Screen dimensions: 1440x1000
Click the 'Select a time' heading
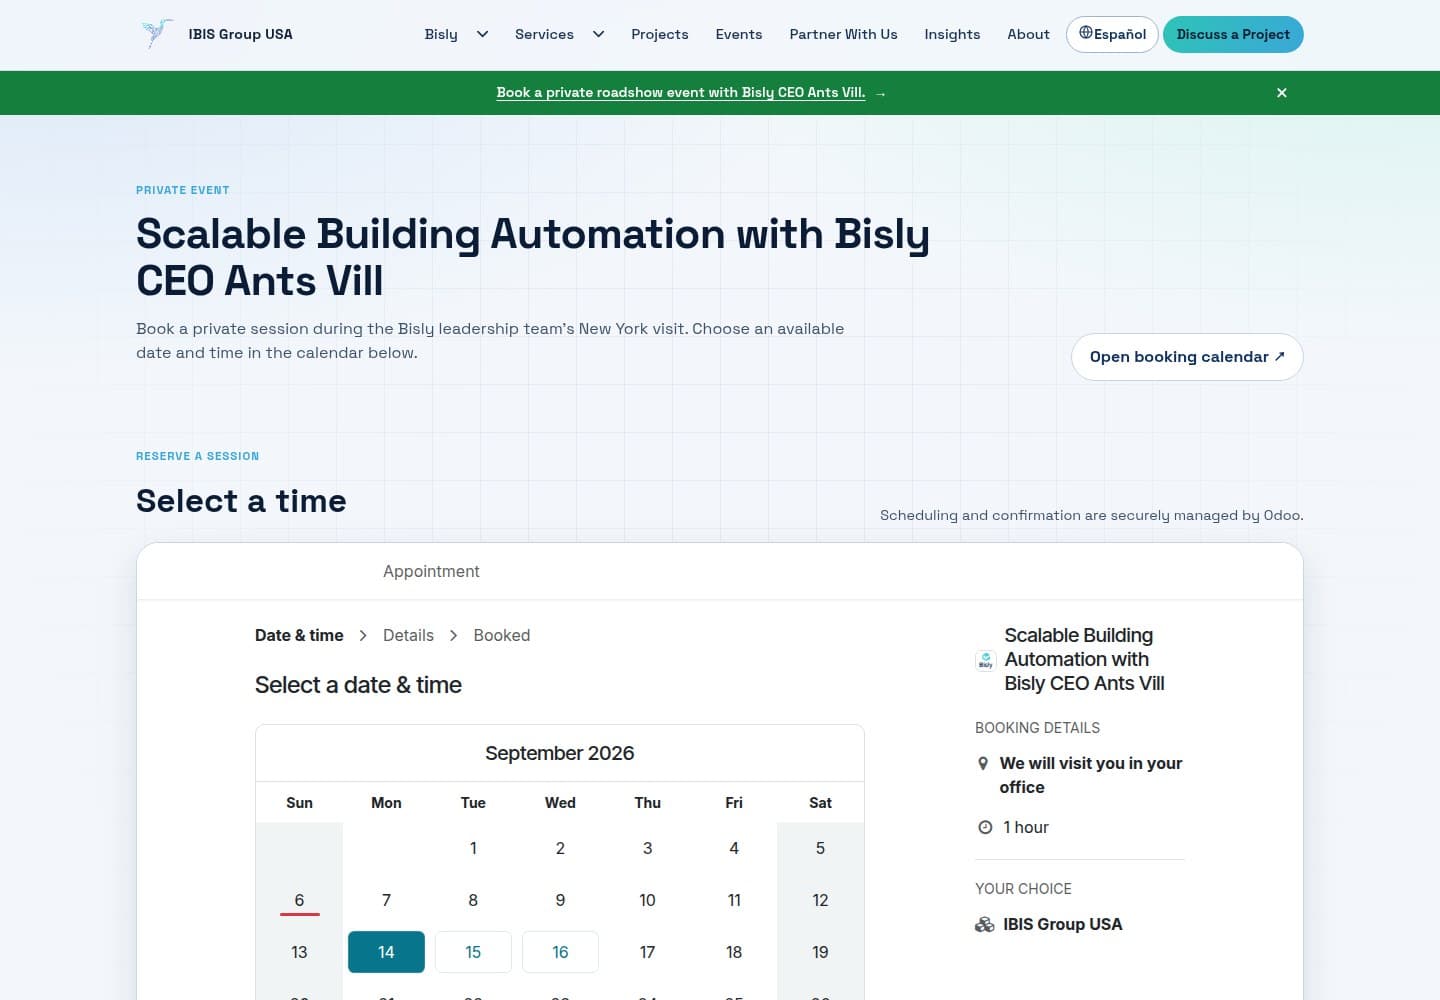(x=241, y=501)
